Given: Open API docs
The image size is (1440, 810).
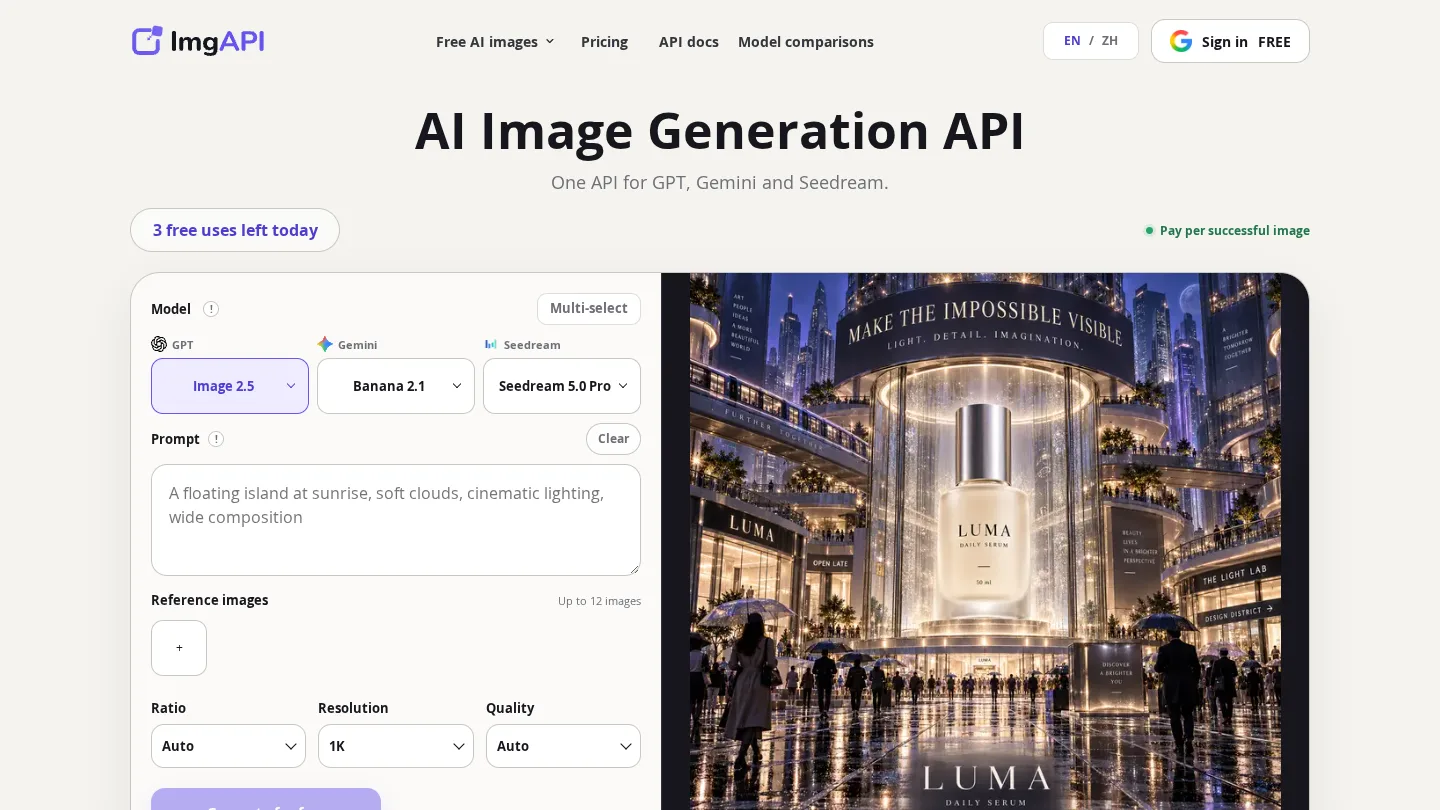Looking at the screenshot, I should [x=689, y=42].
